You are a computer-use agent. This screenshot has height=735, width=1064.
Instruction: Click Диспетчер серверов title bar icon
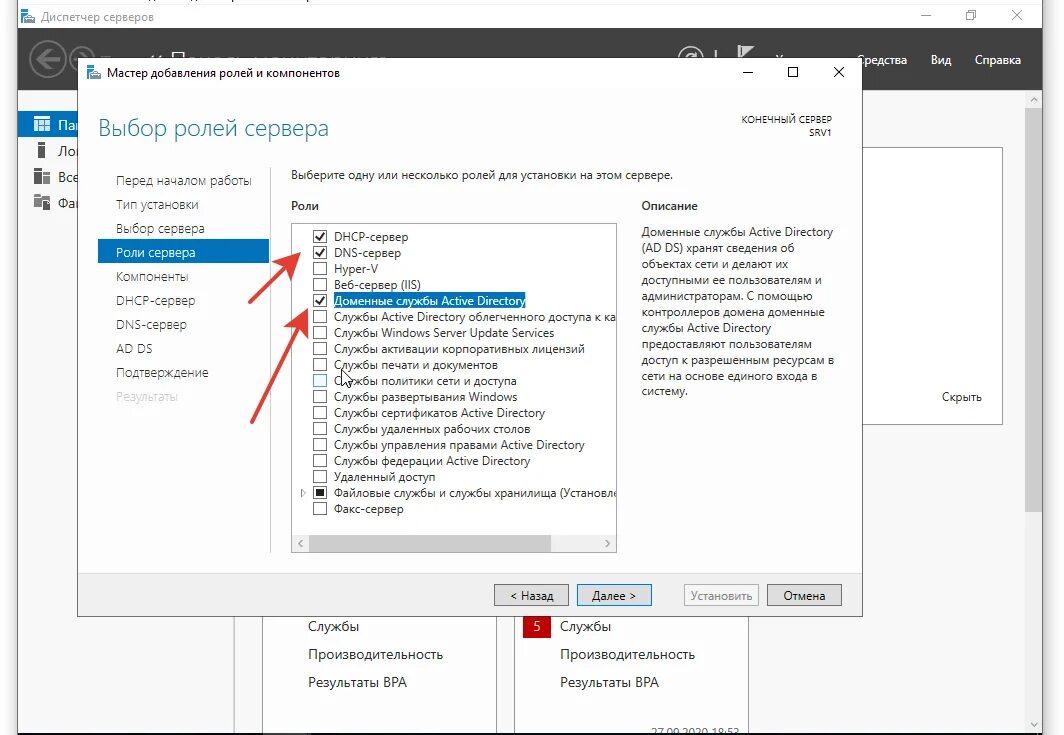(28, 16)
